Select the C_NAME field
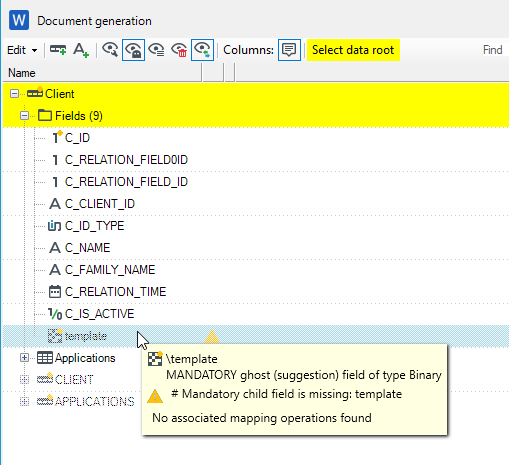 point(87,248)
